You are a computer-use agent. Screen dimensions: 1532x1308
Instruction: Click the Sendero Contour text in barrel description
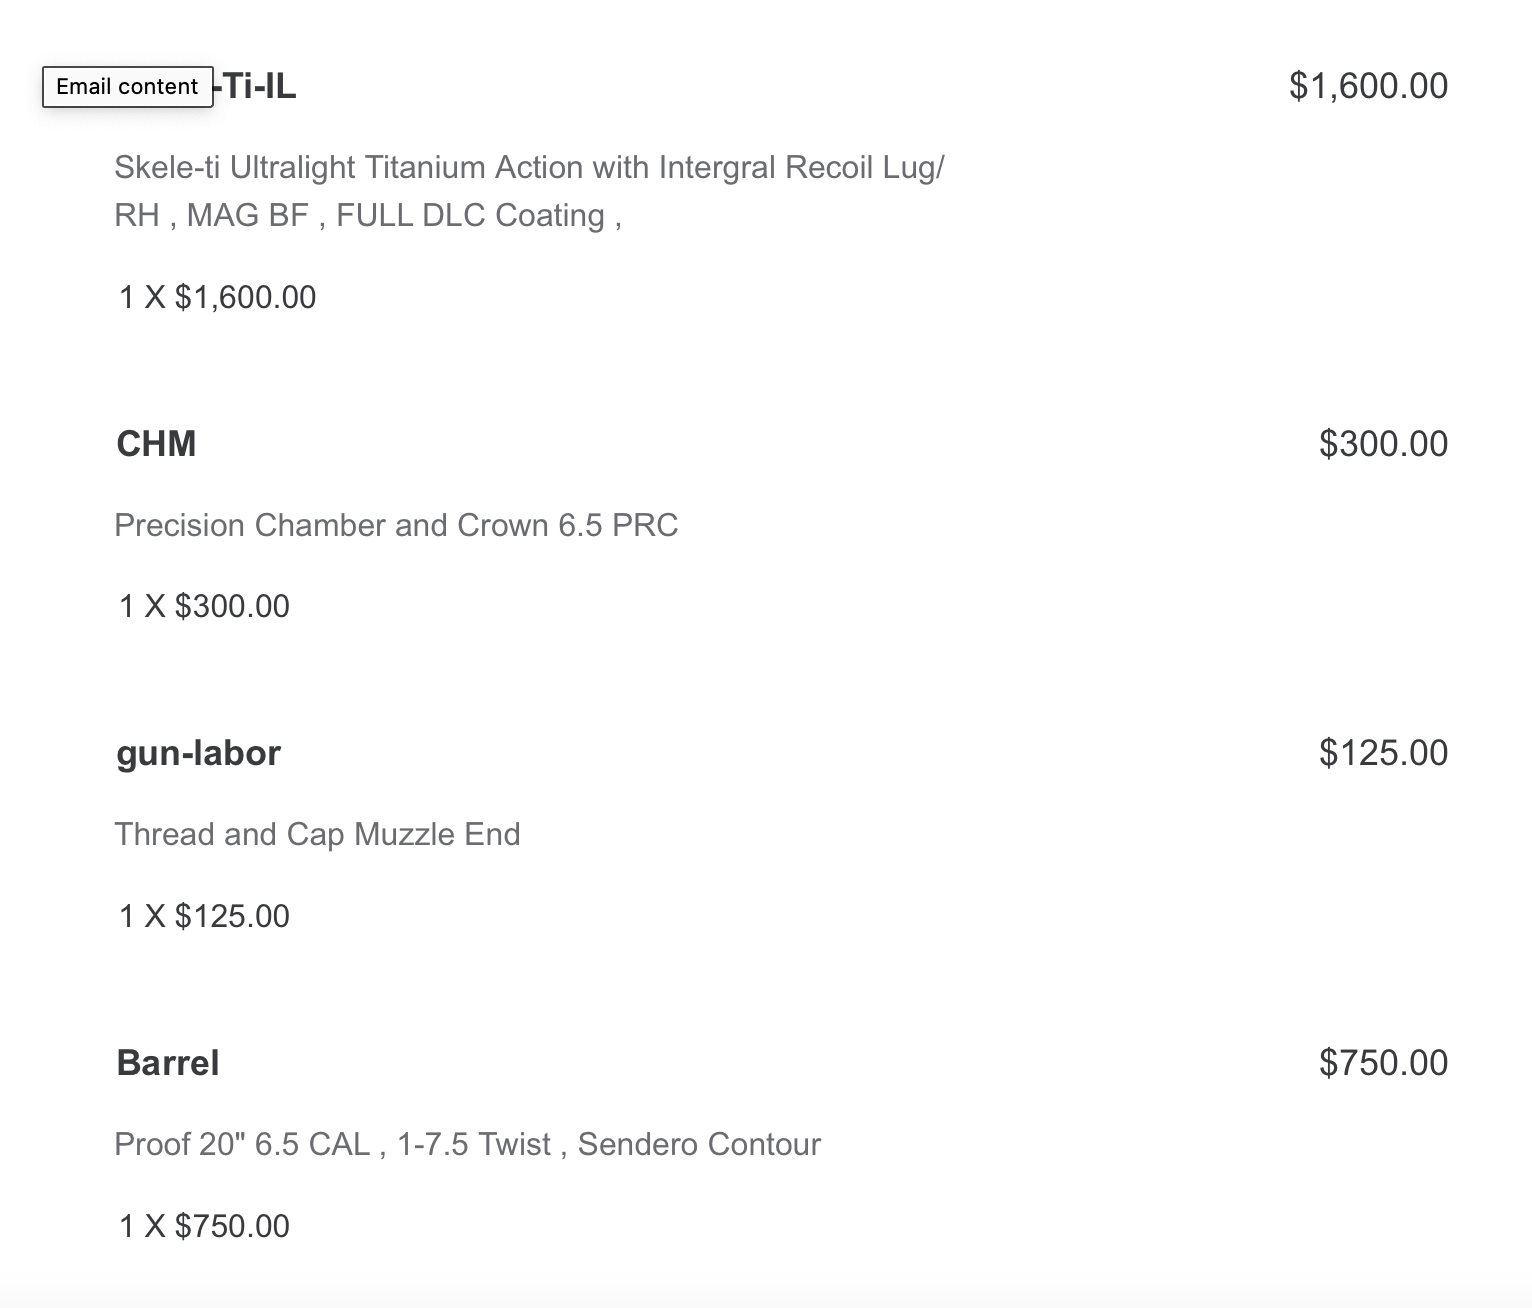point(699,1144)
